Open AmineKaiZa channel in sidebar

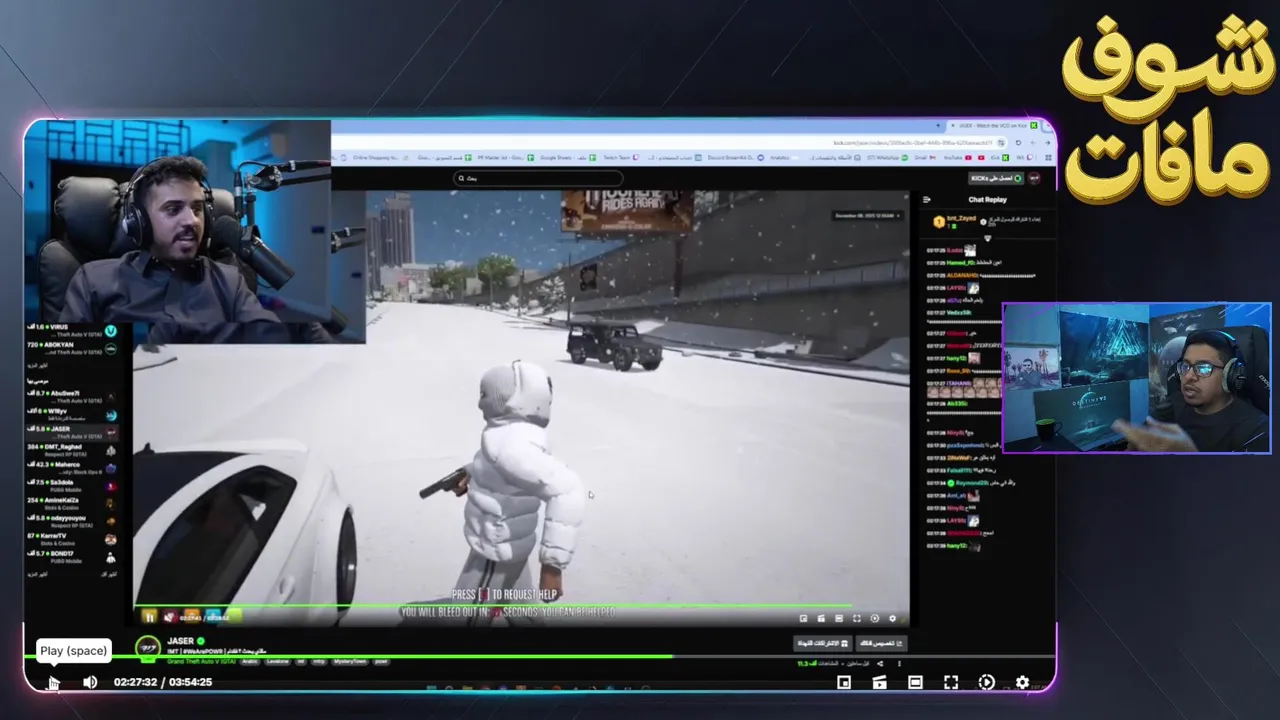(70, 503)
